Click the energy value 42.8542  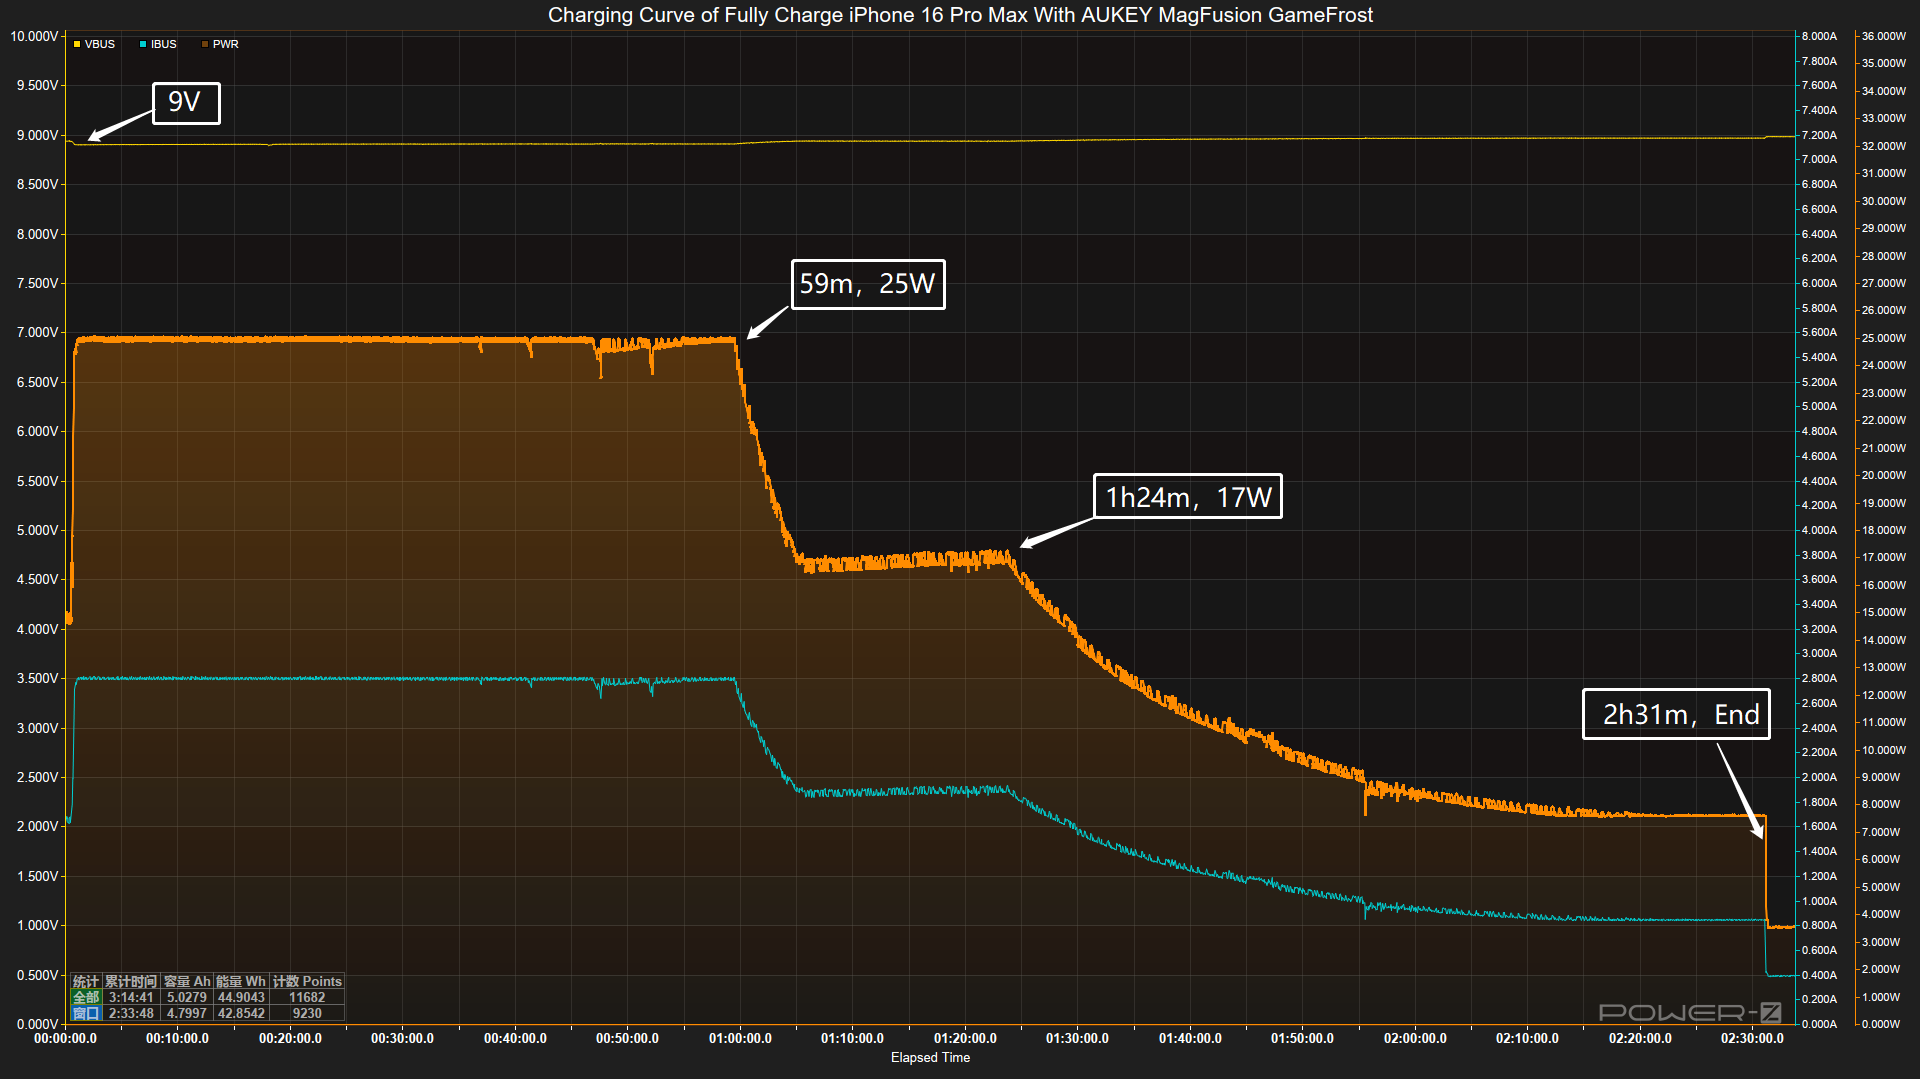[x=241, y=1013]
